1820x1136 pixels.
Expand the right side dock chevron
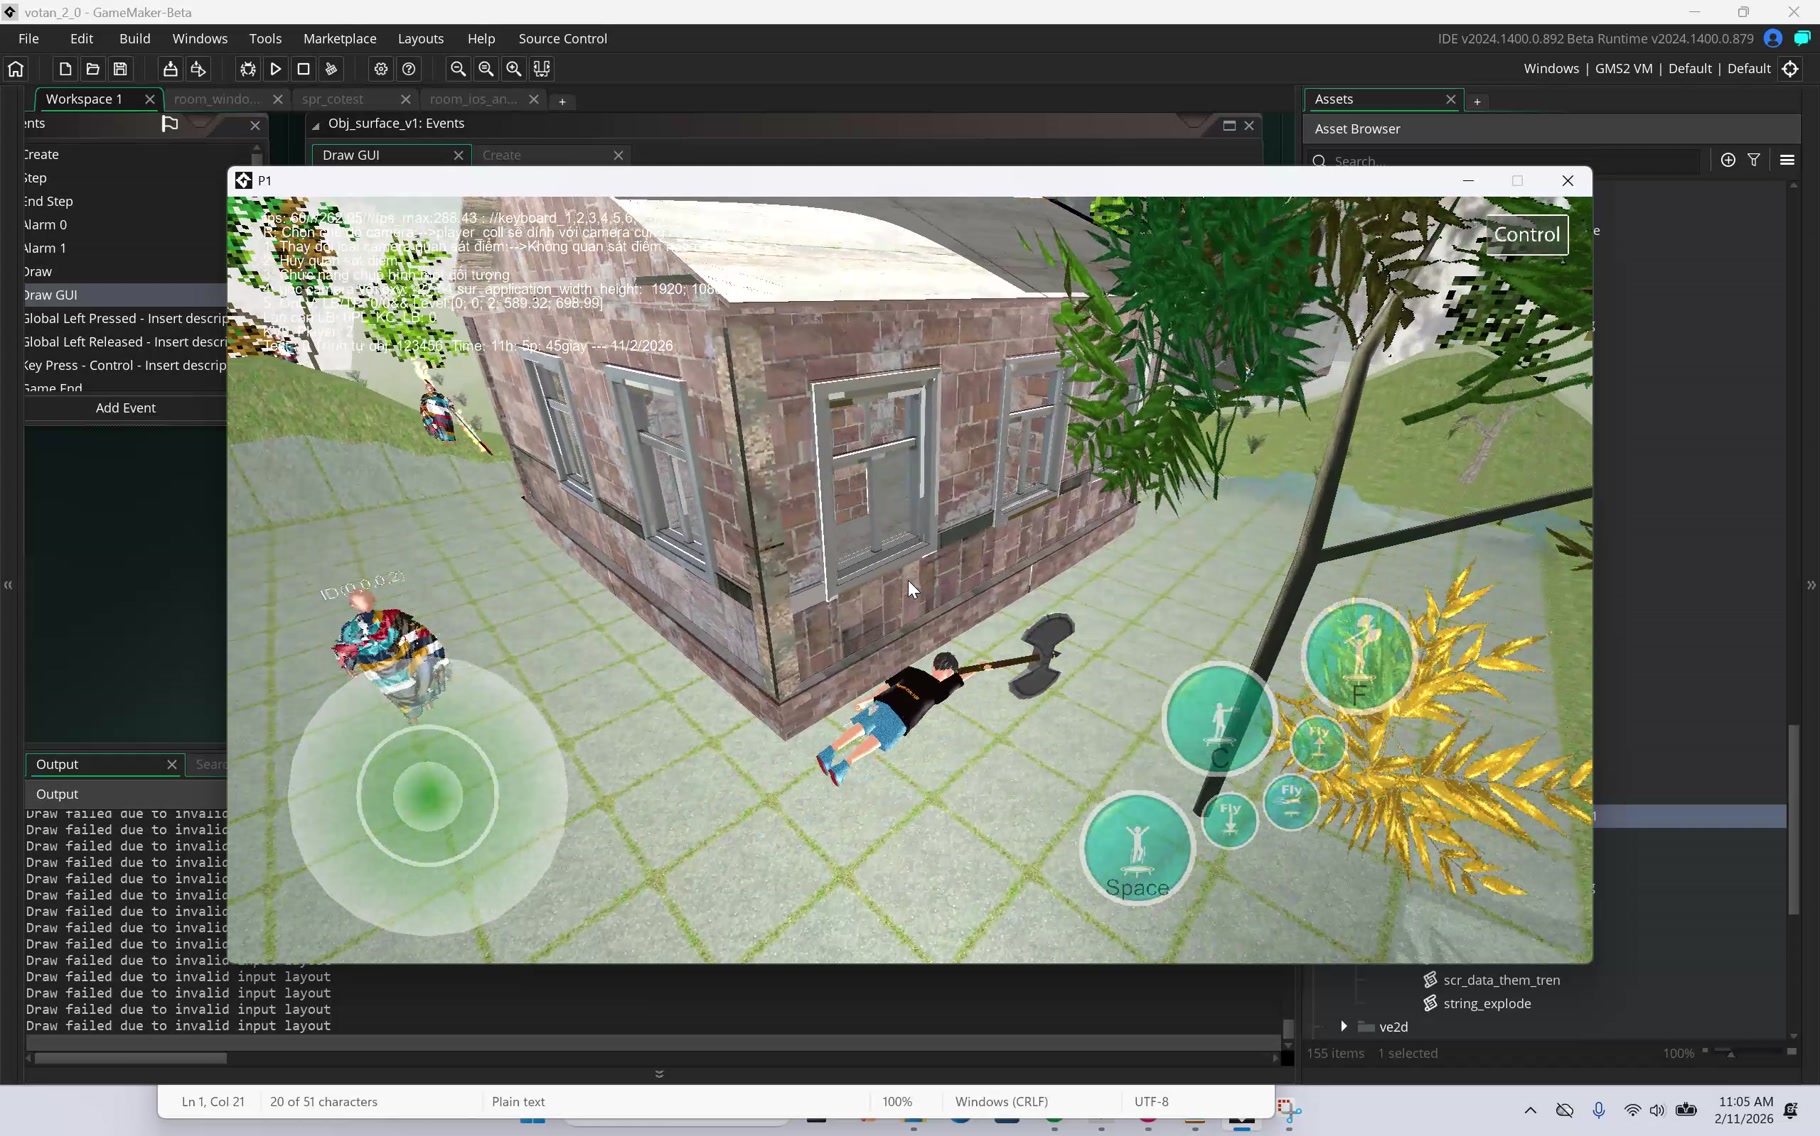[x=1811, y=585]
